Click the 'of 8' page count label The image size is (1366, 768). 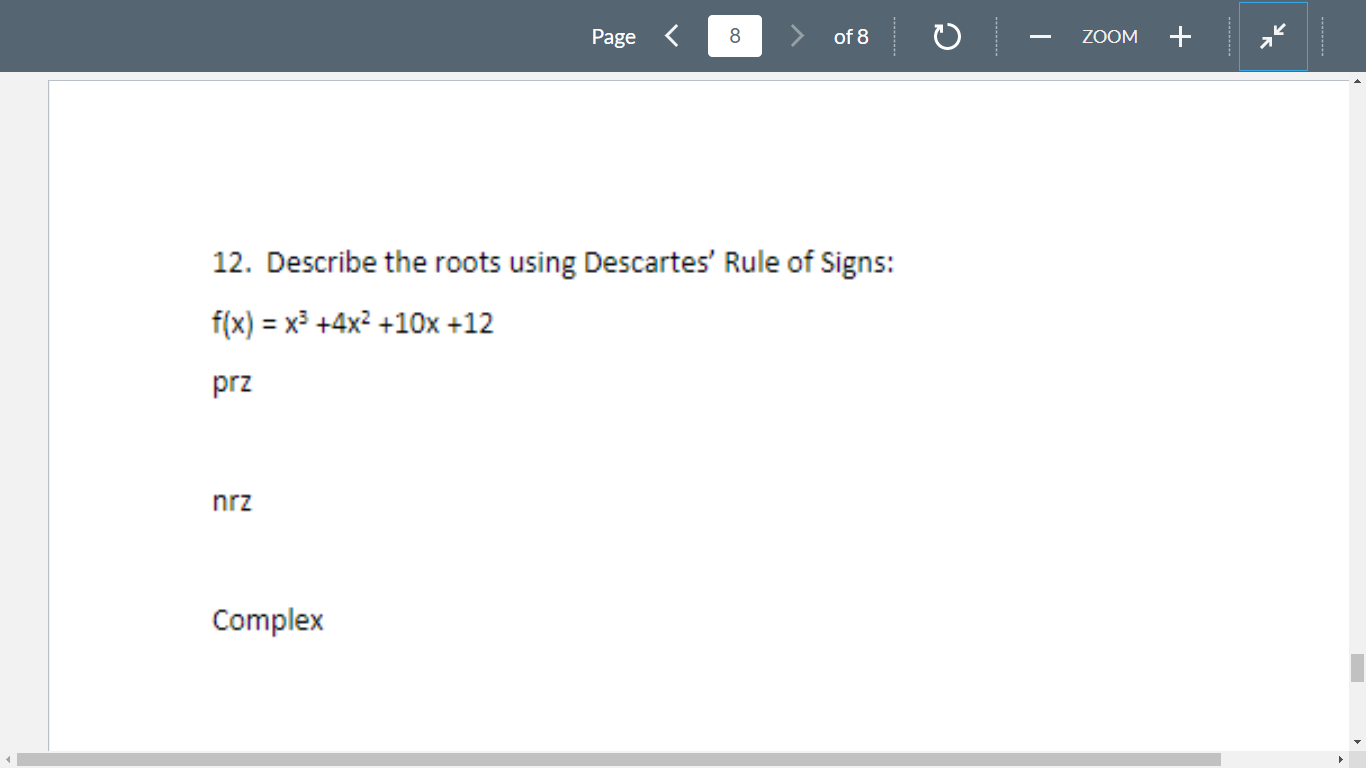tap(852, 36)
